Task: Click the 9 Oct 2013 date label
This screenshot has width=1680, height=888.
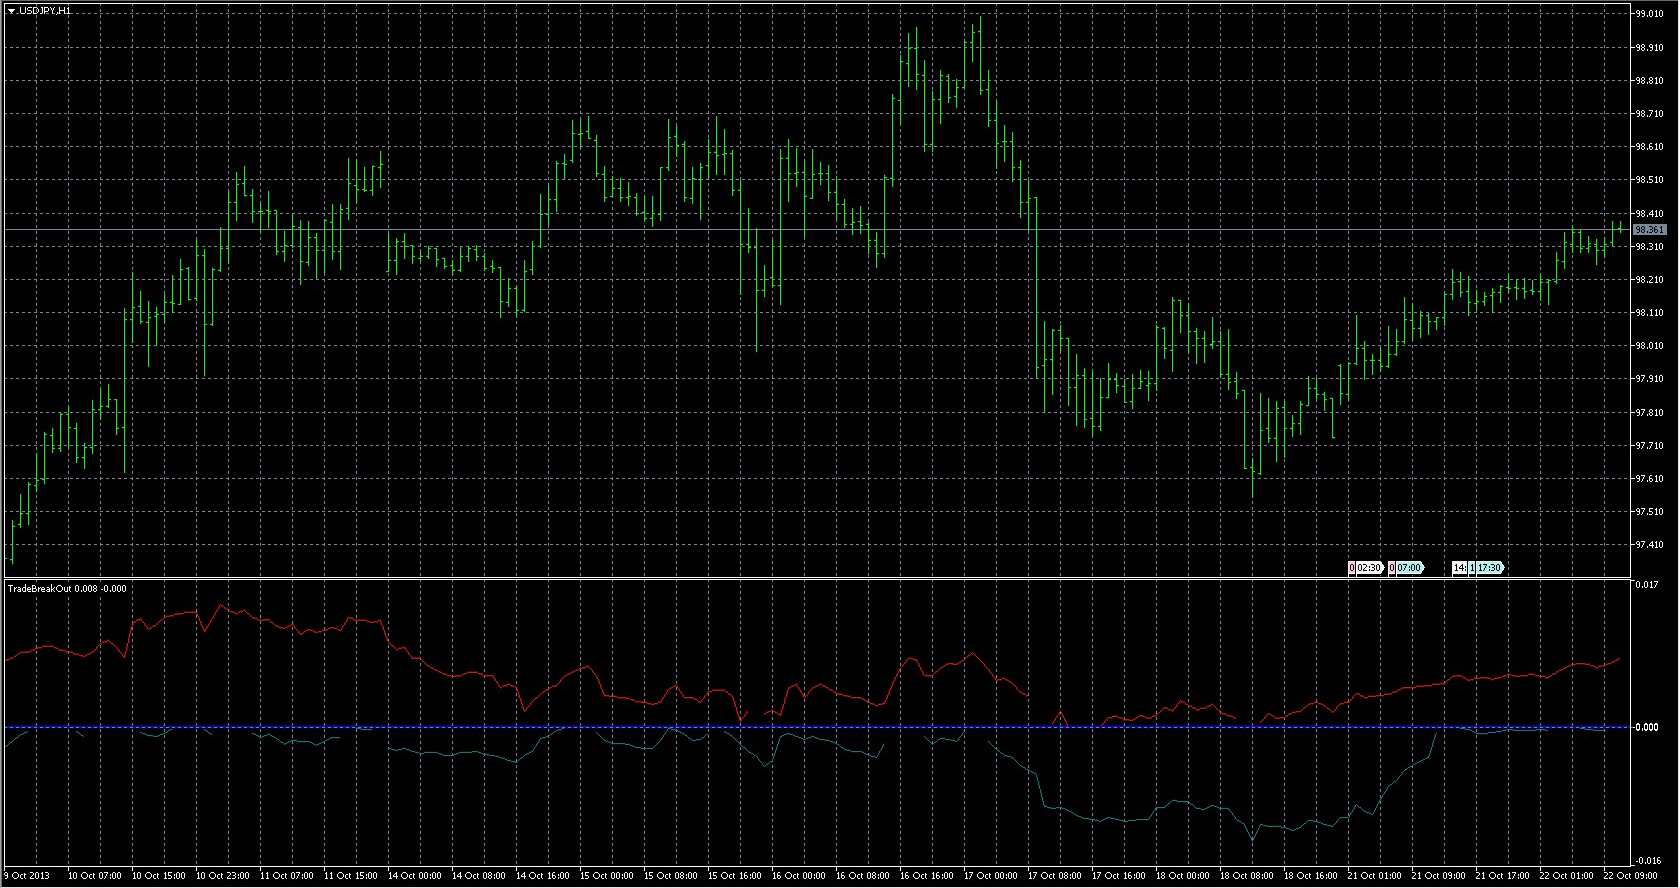Action: [x=27, y=876]
